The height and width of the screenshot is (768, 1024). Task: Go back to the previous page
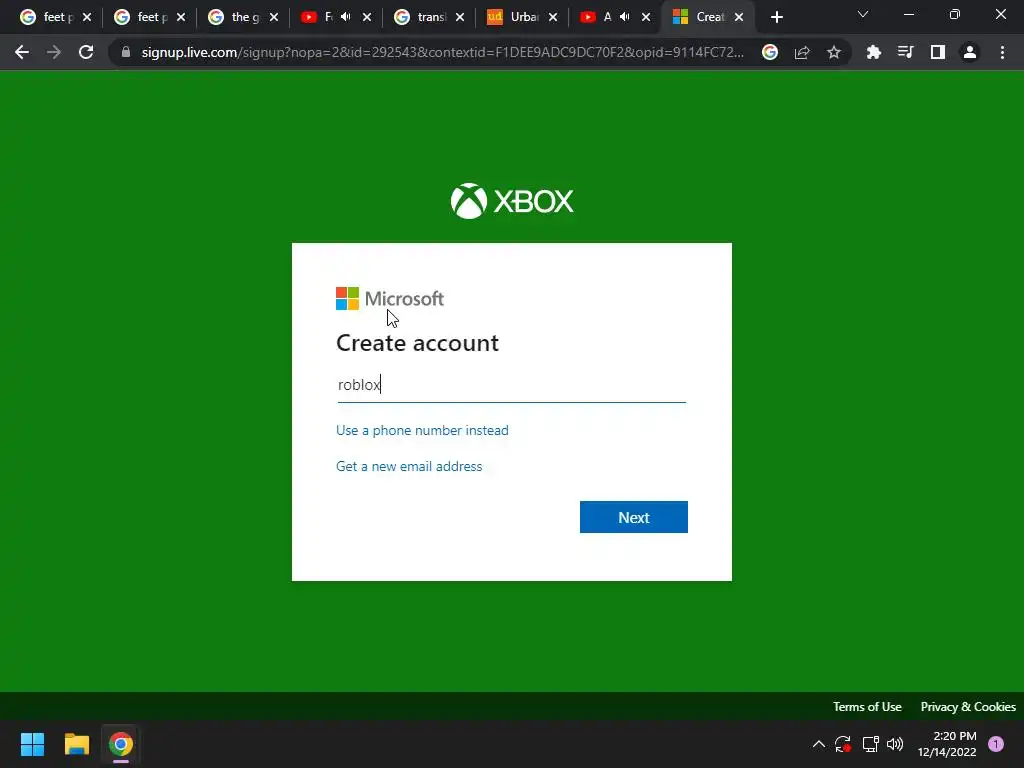[x=22, y=52]
